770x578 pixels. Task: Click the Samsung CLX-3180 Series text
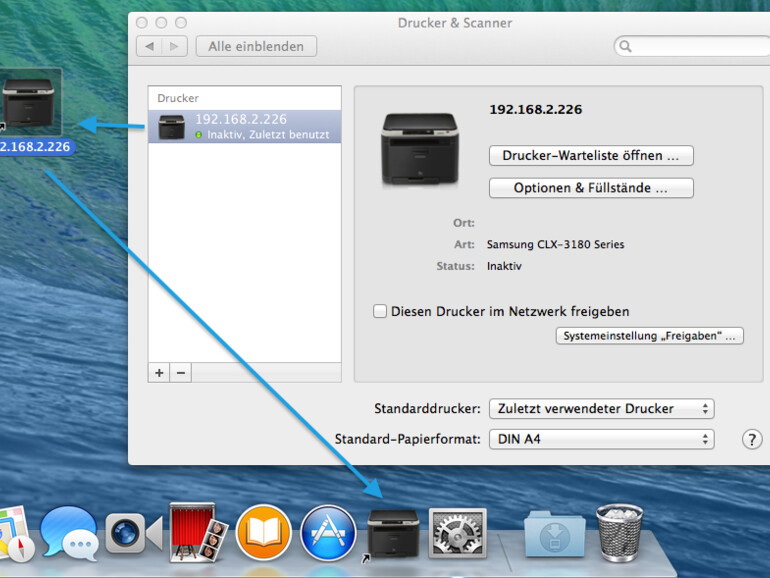coord(555,245)
